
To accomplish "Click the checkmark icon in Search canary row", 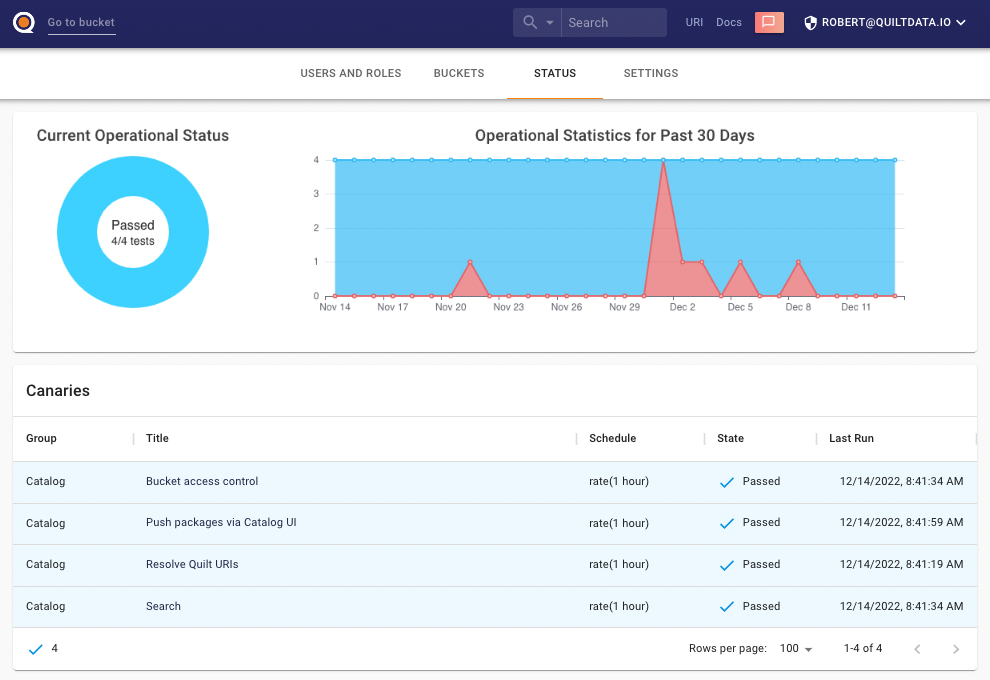I will click(727, 607).
